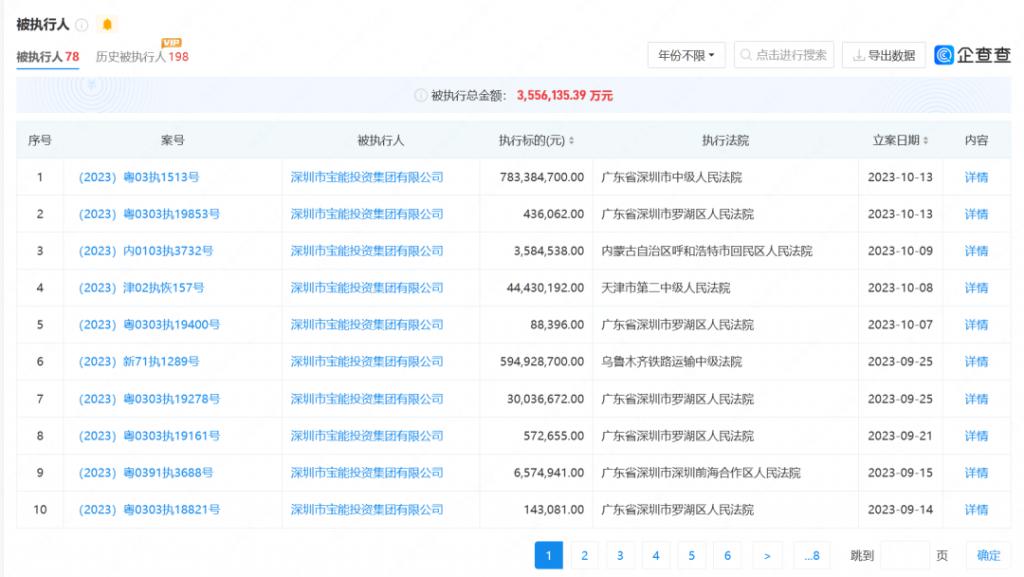Click 确定 to confirm page jump

[988, 555]
